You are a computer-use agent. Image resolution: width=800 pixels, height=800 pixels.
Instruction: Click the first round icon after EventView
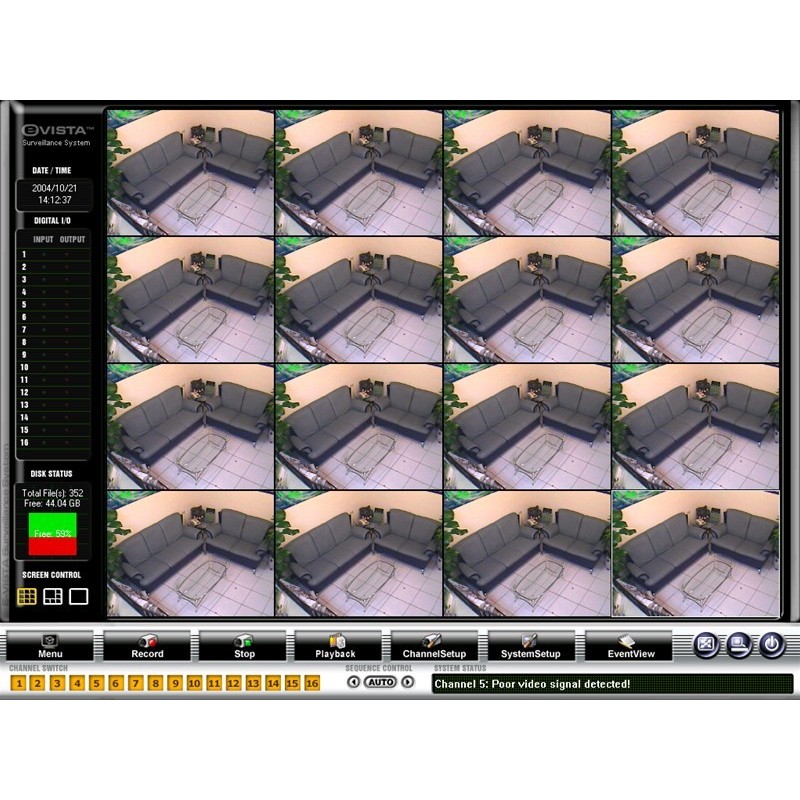[x=707, y=645]
